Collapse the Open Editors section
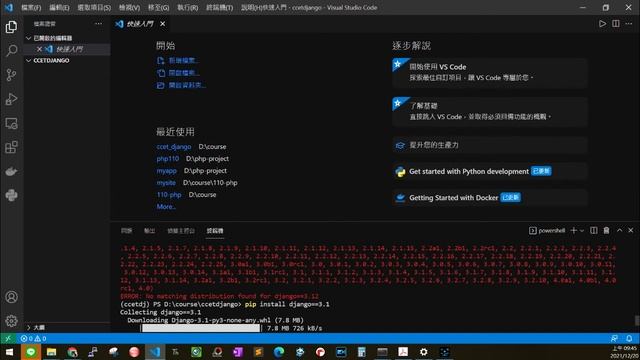The height and width of the screenshot is (360, 640). [x=29, y=38]
